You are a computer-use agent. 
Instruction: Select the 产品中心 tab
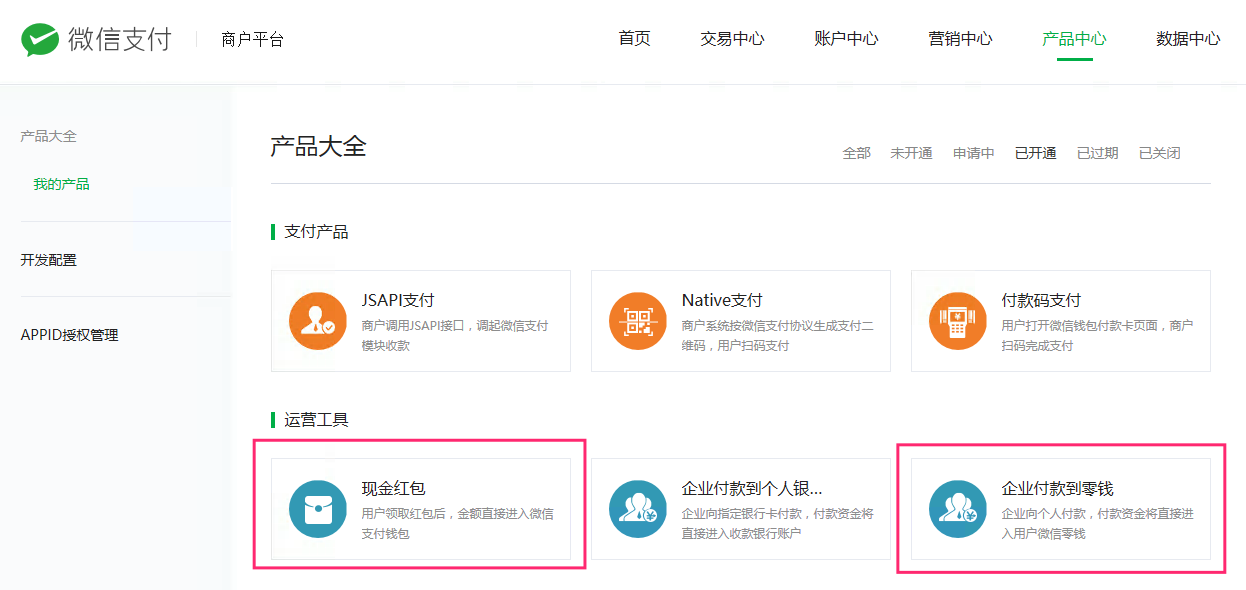(x=1074, y=39)
